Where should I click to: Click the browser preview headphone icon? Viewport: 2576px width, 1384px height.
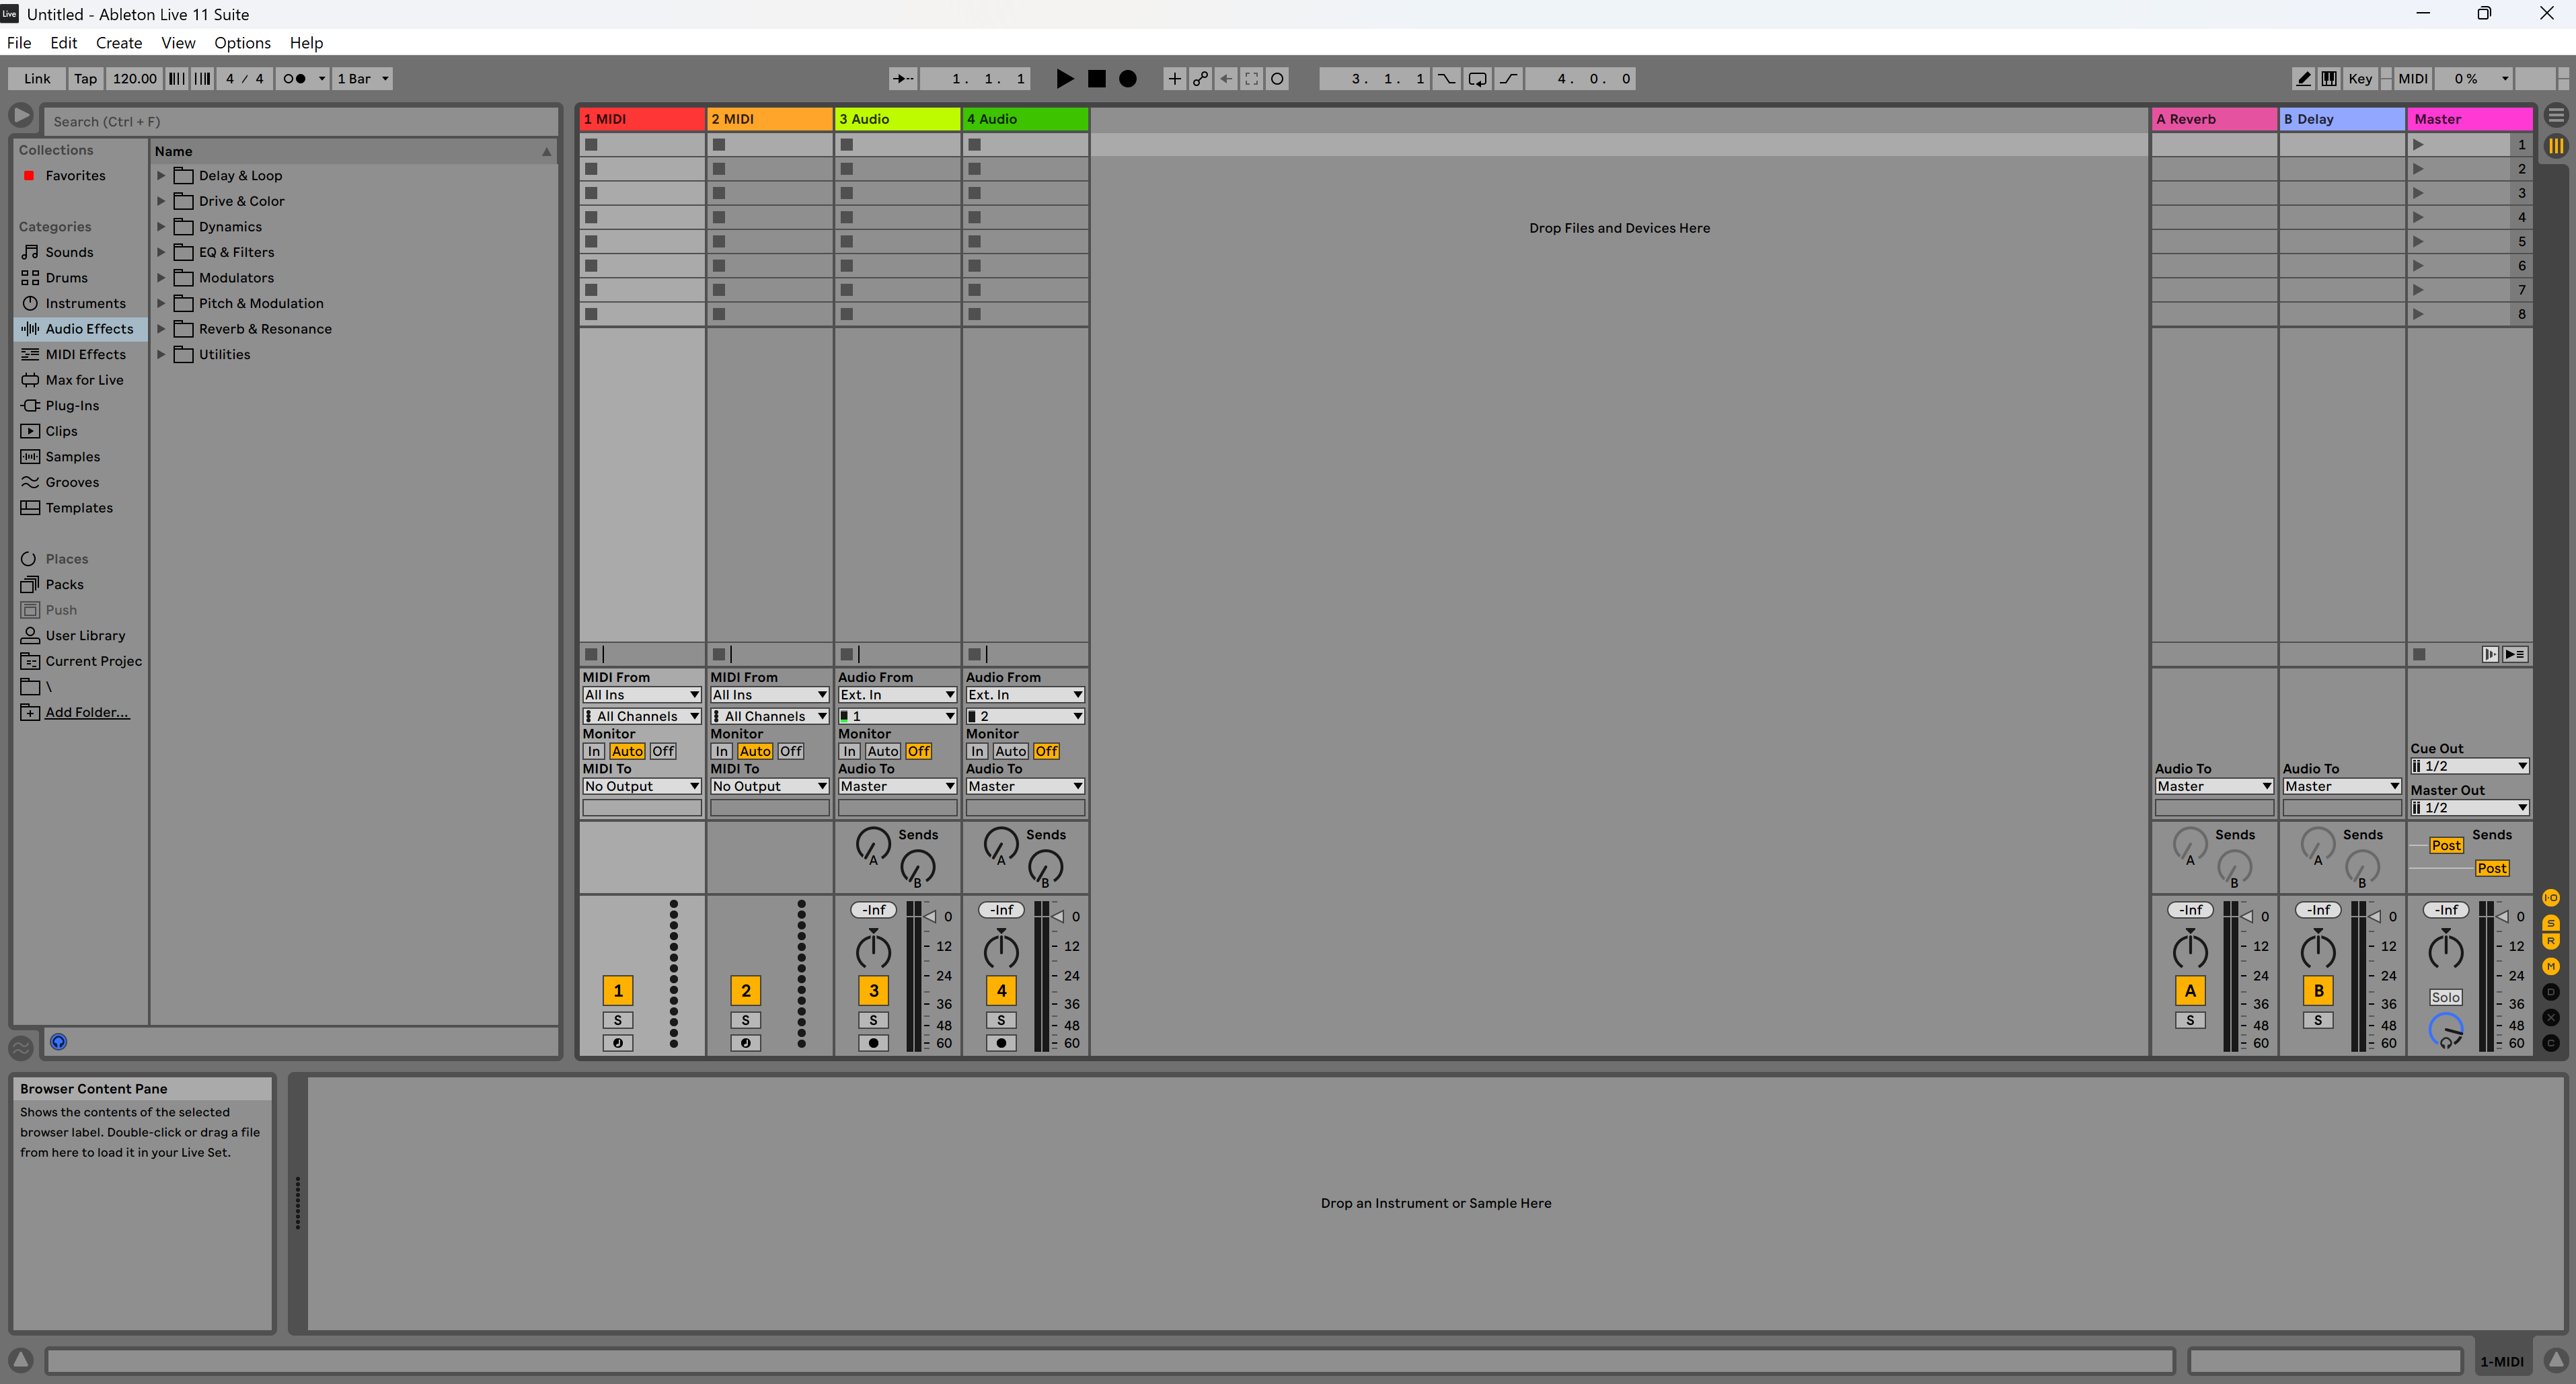[x=59, y=1042]
